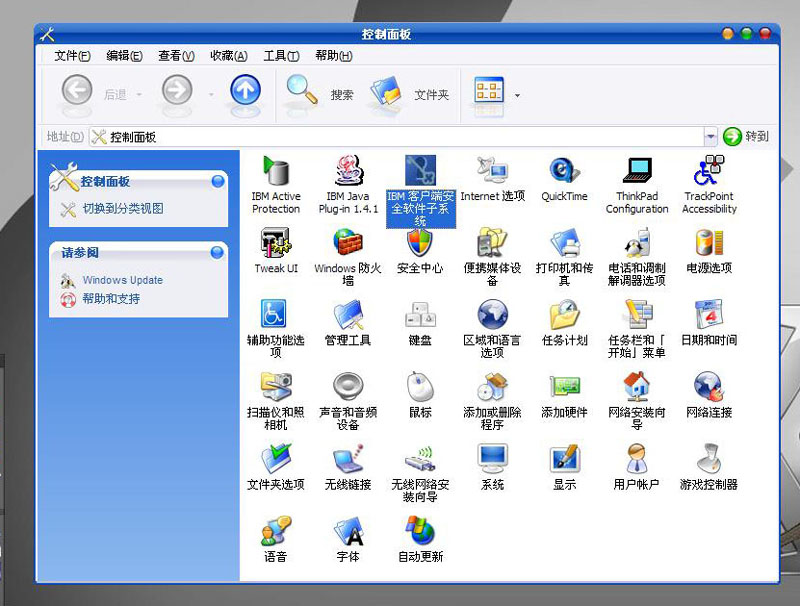The width and height of the screenshot is (800, 606).
Task: Open the 文件(F) menu
Action: point(72,56)
